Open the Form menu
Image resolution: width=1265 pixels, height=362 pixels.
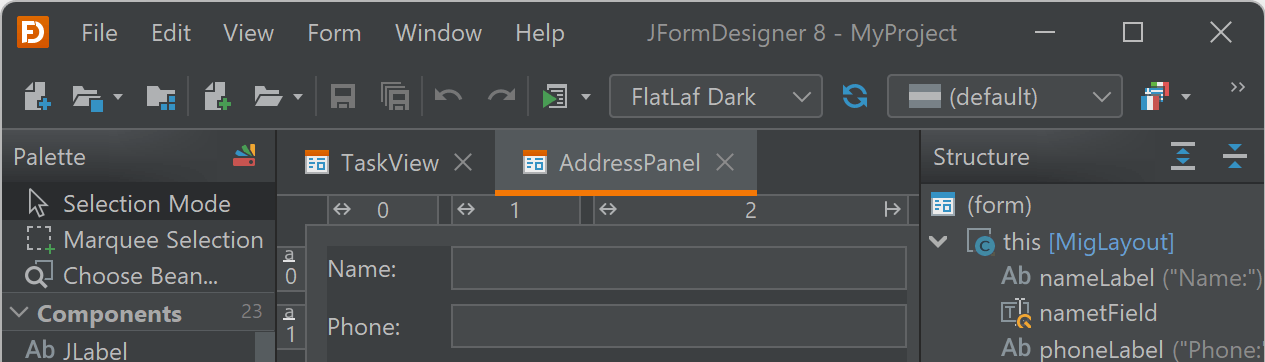pos(334,33)
